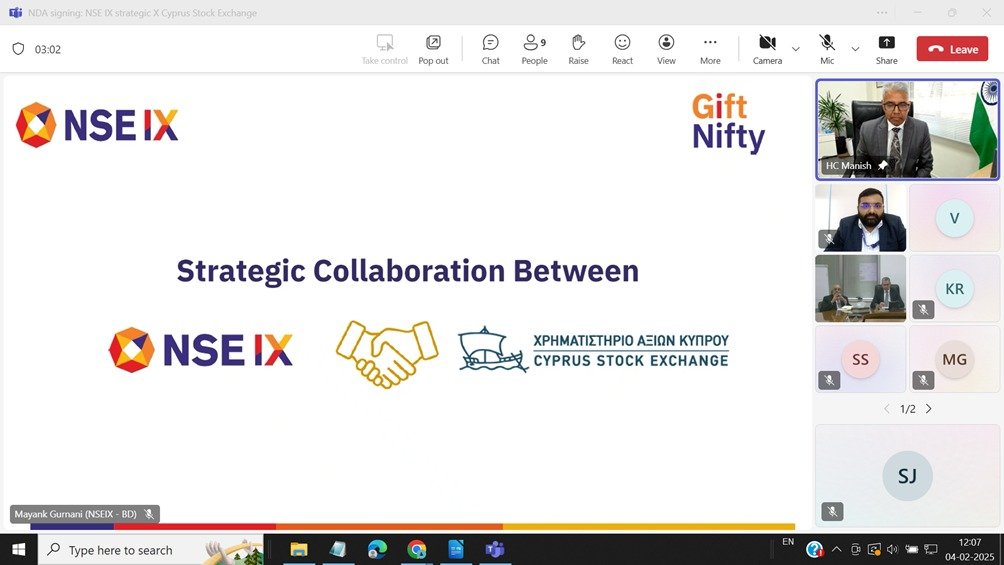Open the blue document app on taskbar
Image resolution: width=1004 pixels, height=565 pixels.
[456, 550]
